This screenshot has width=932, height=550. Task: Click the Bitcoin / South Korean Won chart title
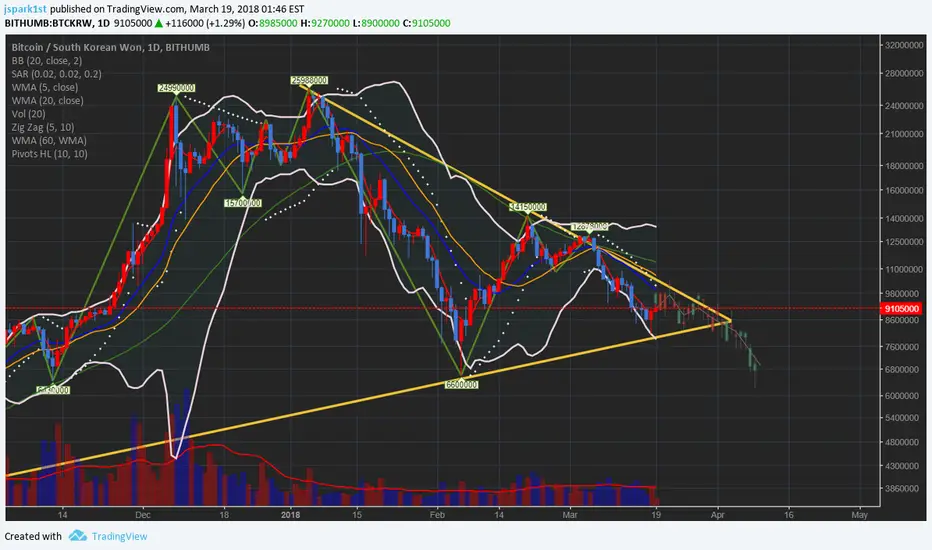111,48
